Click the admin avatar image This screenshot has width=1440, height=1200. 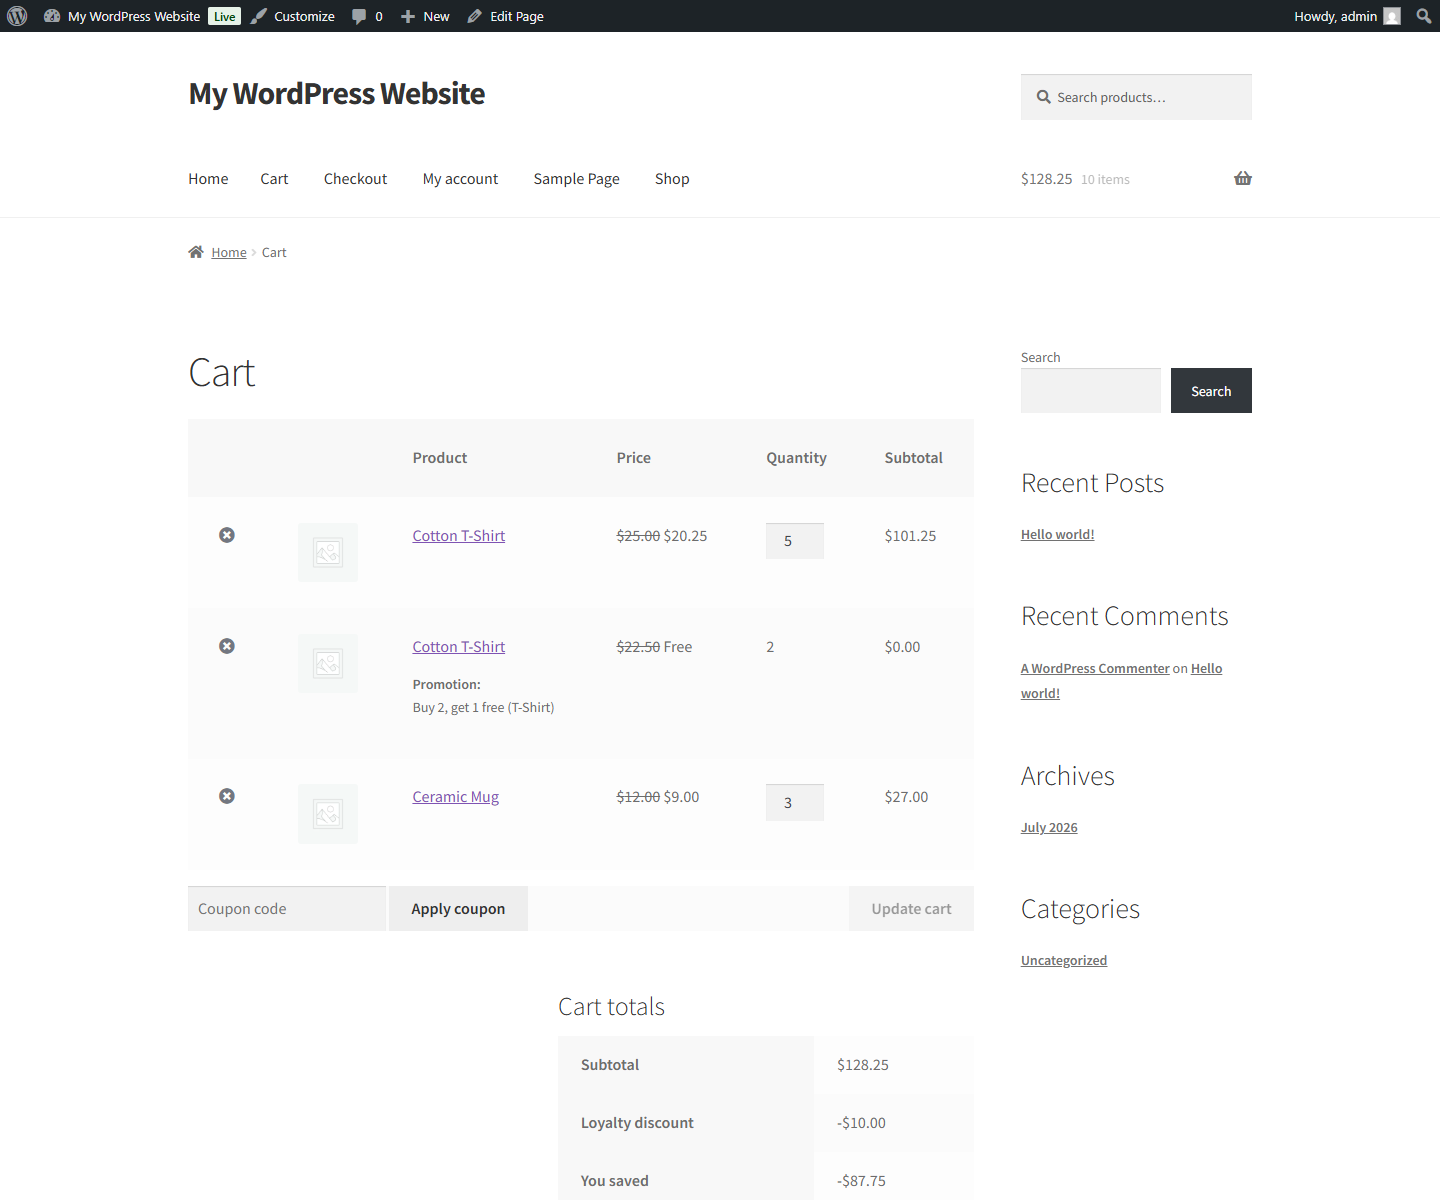pyautogui.click(x=1392, y=16)
